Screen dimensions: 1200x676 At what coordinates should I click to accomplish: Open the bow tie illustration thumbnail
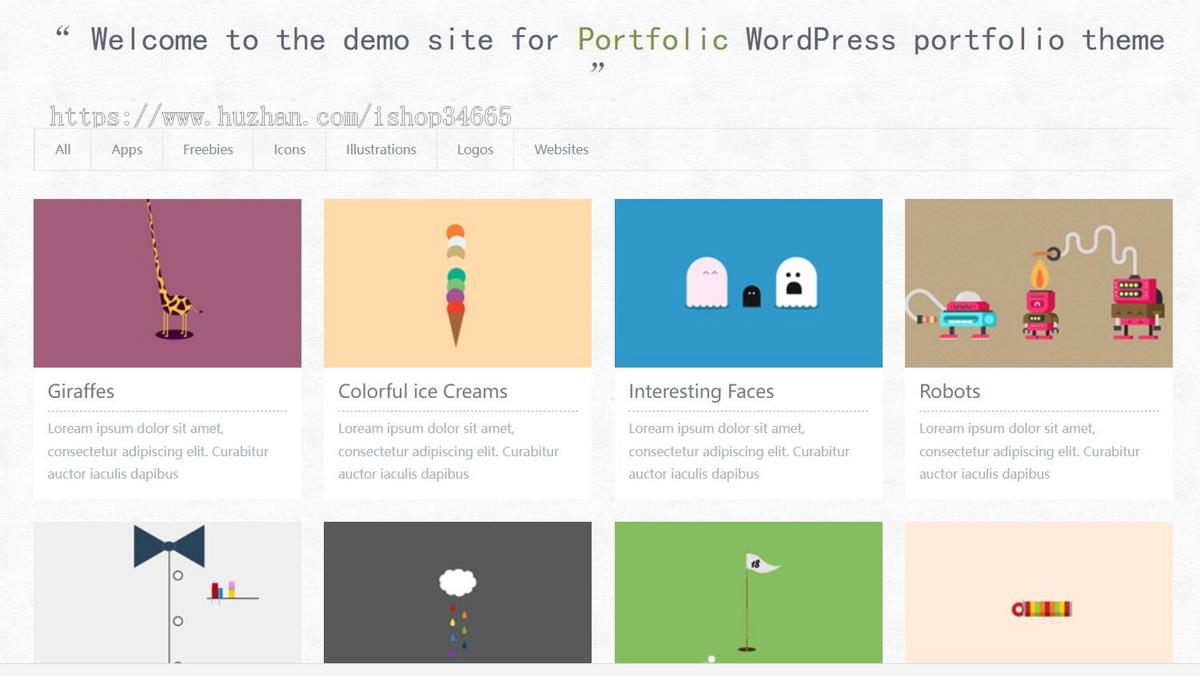(x=167, y=592)
